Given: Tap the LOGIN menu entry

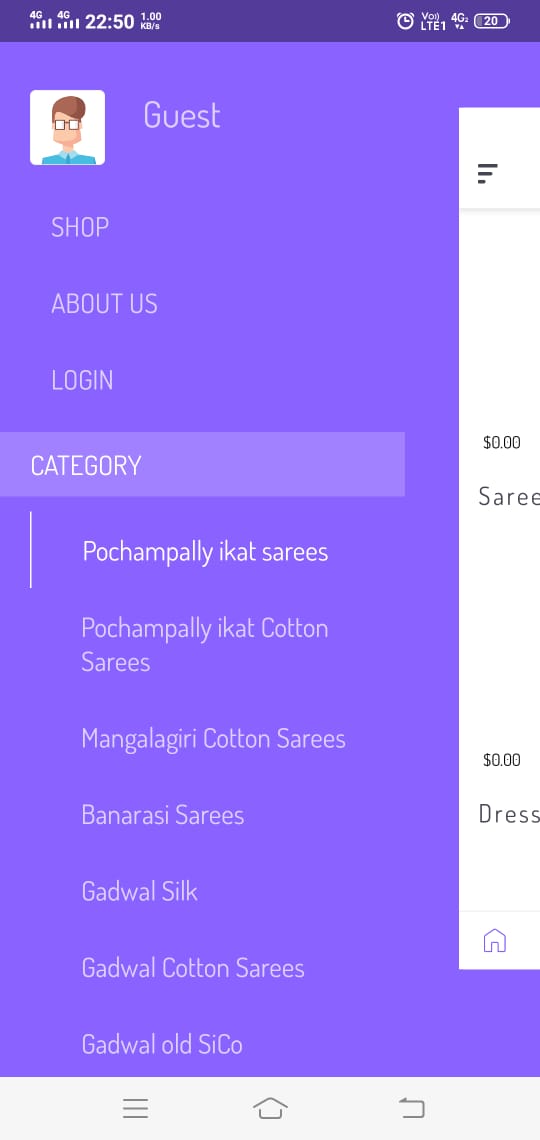Looking at the screenshot, I should (x=82, y=380).
